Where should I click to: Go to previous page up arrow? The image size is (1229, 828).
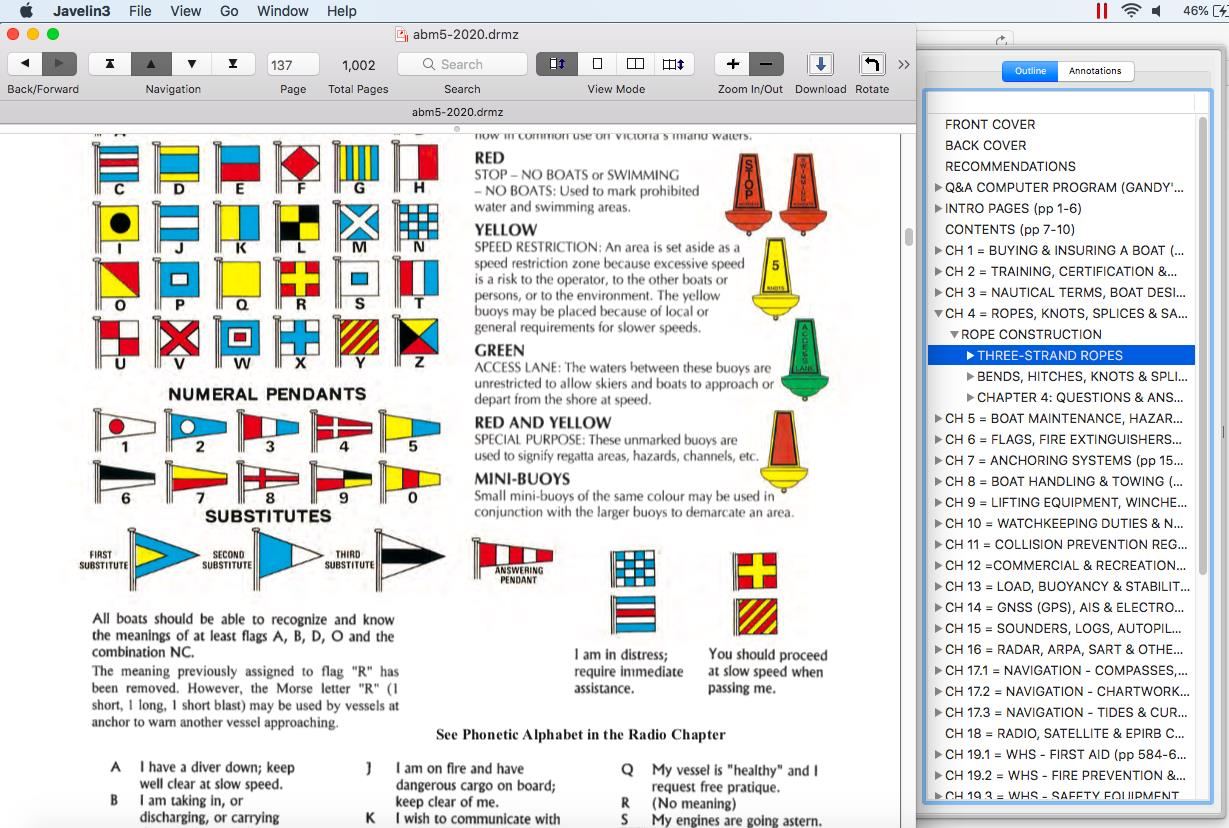(150, 64)
